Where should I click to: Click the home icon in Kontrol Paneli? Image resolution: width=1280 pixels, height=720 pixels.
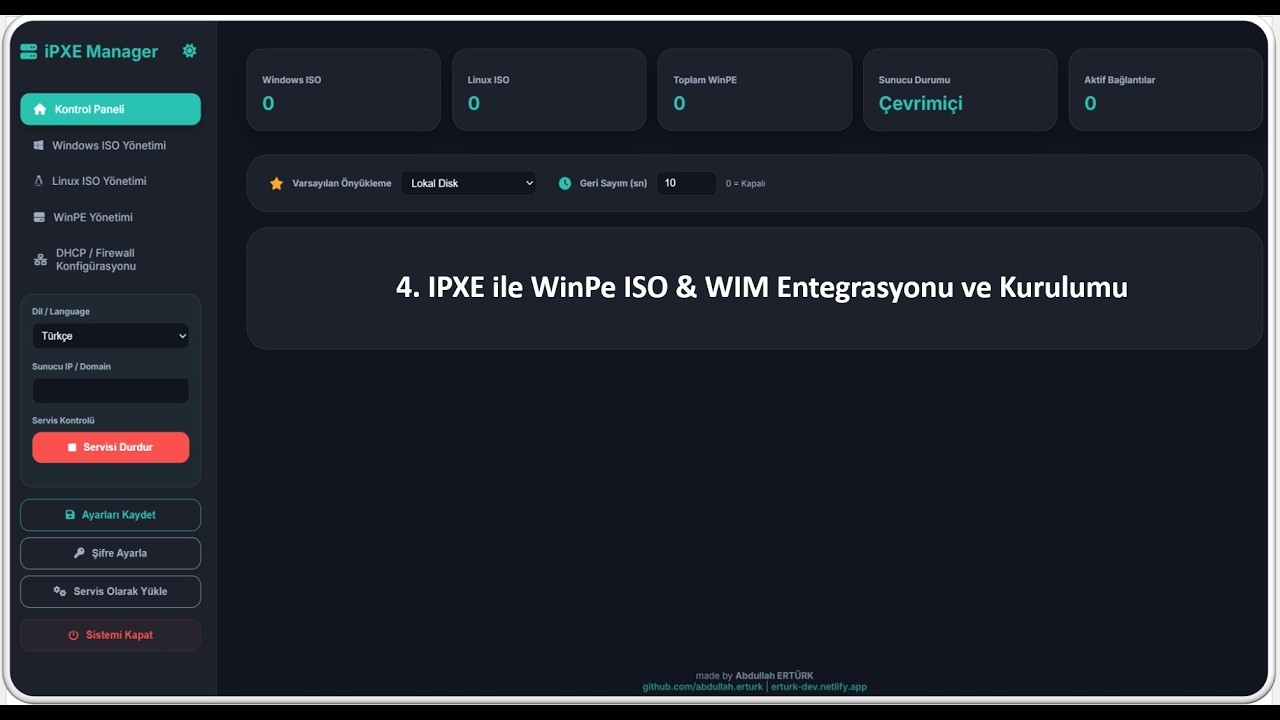coord(40,109)
